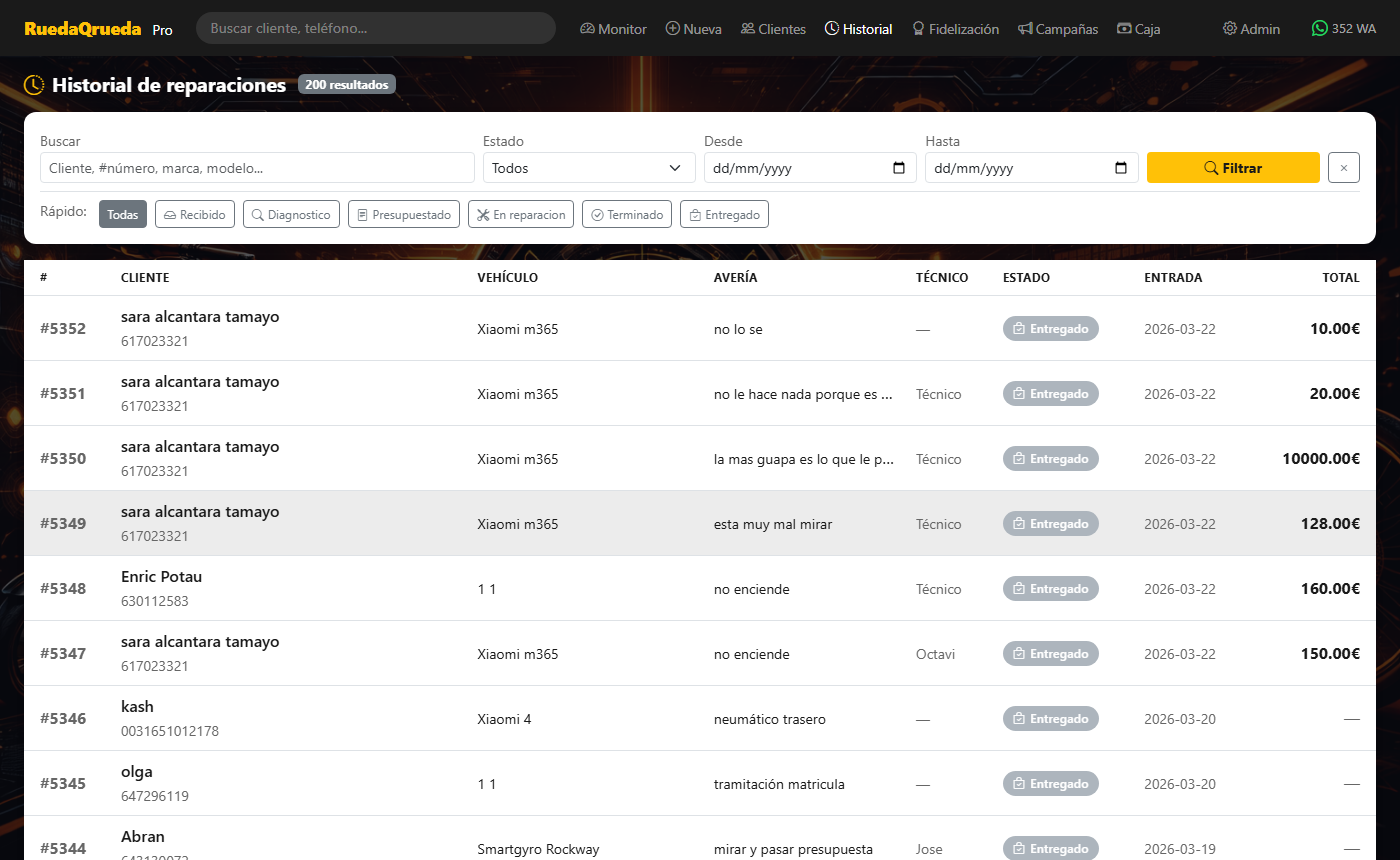Switch to the Clientes section

pos(773,29)
